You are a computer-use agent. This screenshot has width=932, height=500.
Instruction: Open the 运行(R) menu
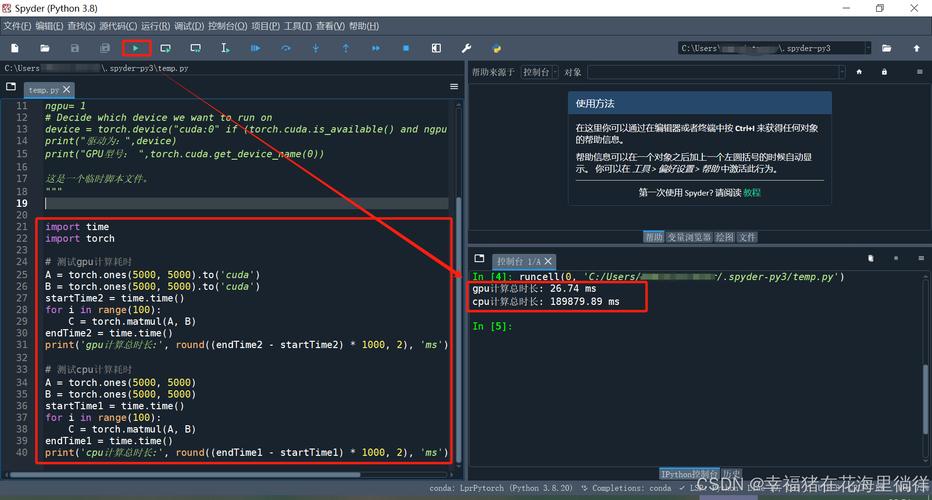tap(155, 26)
